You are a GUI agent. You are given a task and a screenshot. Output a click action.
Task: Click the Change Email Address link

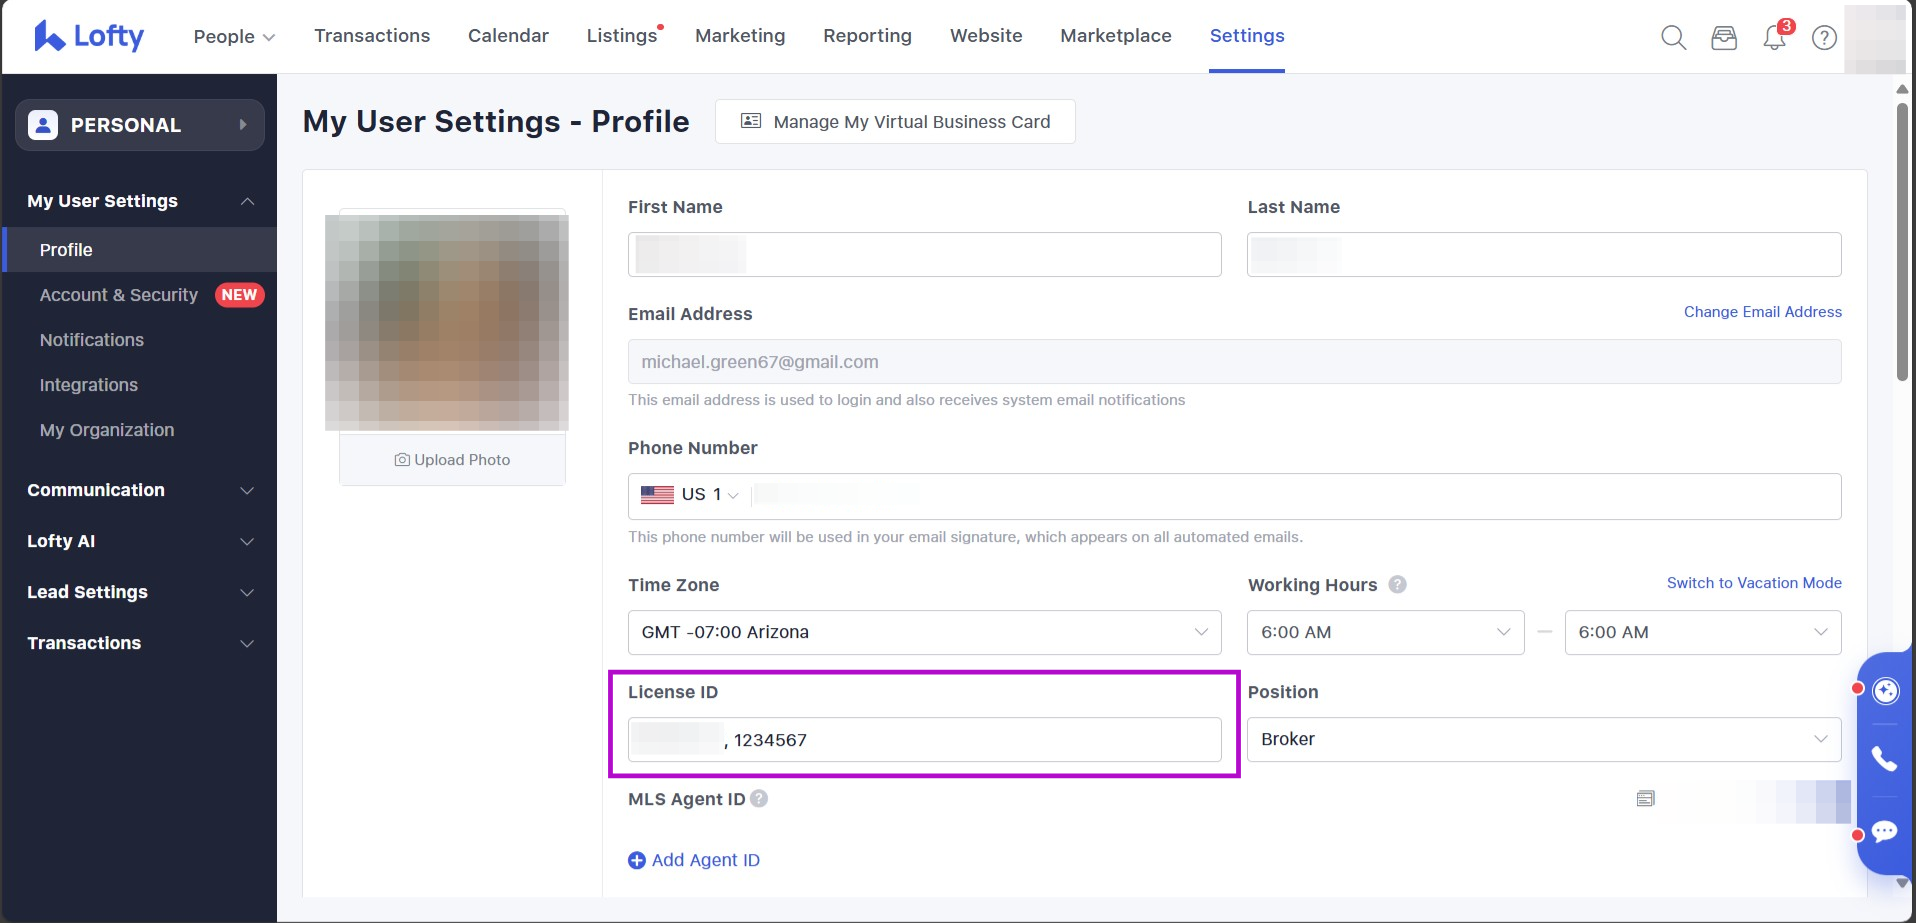point(1762,312)
